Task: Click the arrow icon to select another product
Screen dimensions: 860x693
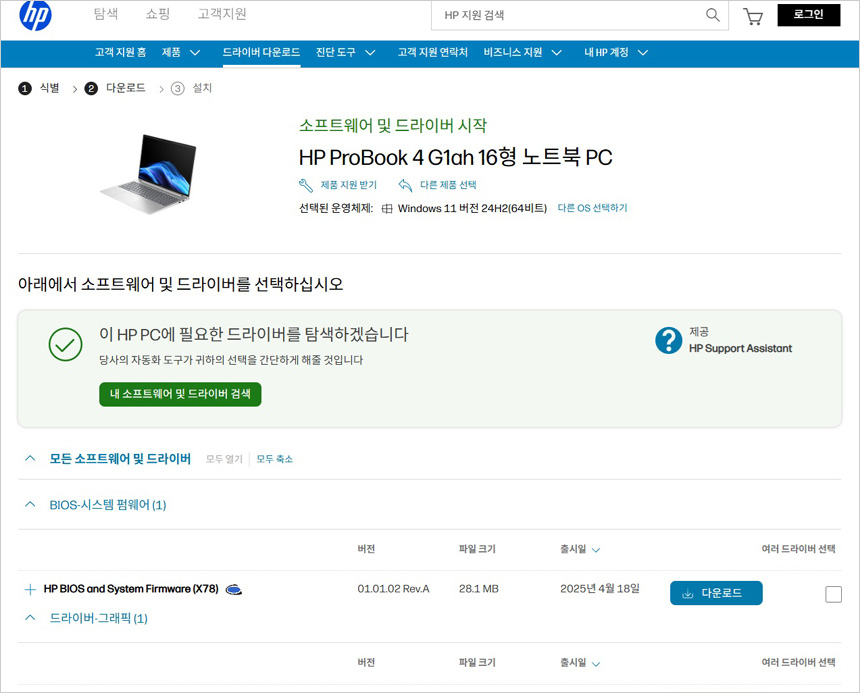Action: (405, 185)
